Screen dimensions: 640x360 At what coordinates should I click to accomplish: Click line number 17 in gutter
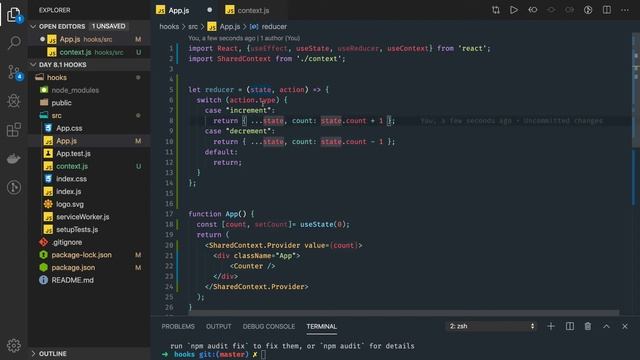coord(169,214)
